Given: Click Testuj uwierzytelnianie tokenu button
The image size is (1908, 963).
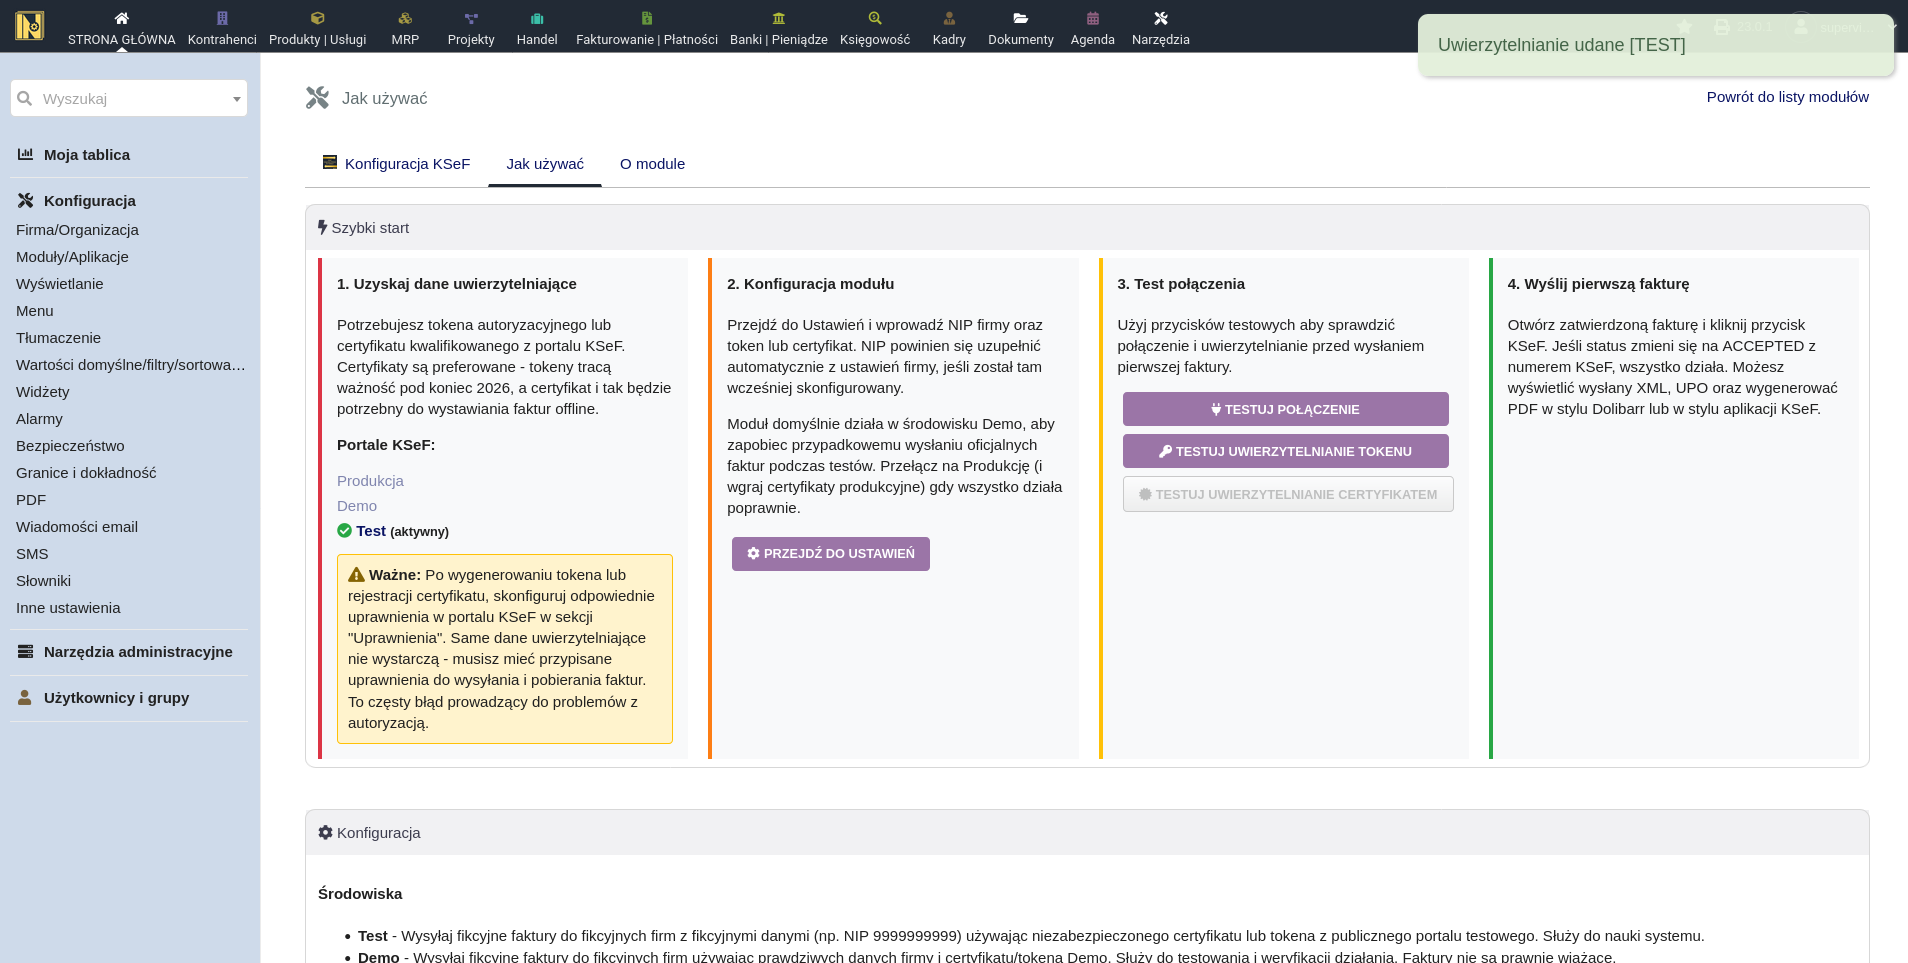Looking at the screenshot, I should (1285, 451).
